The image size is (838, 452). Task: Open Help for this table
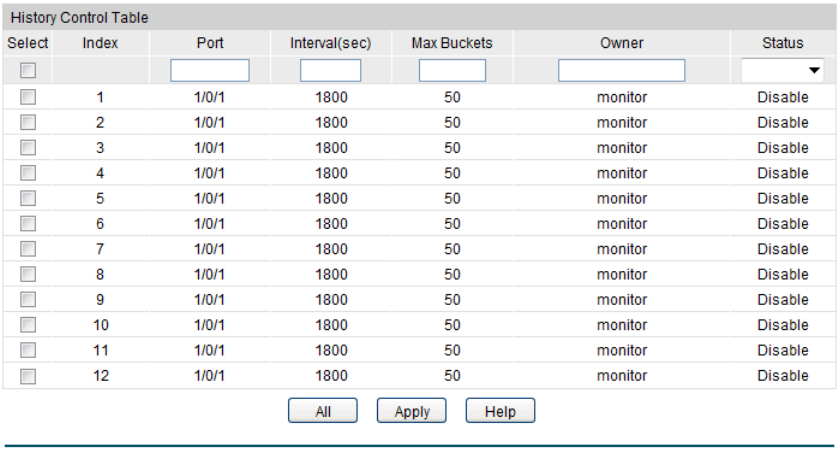click(500, 411)
